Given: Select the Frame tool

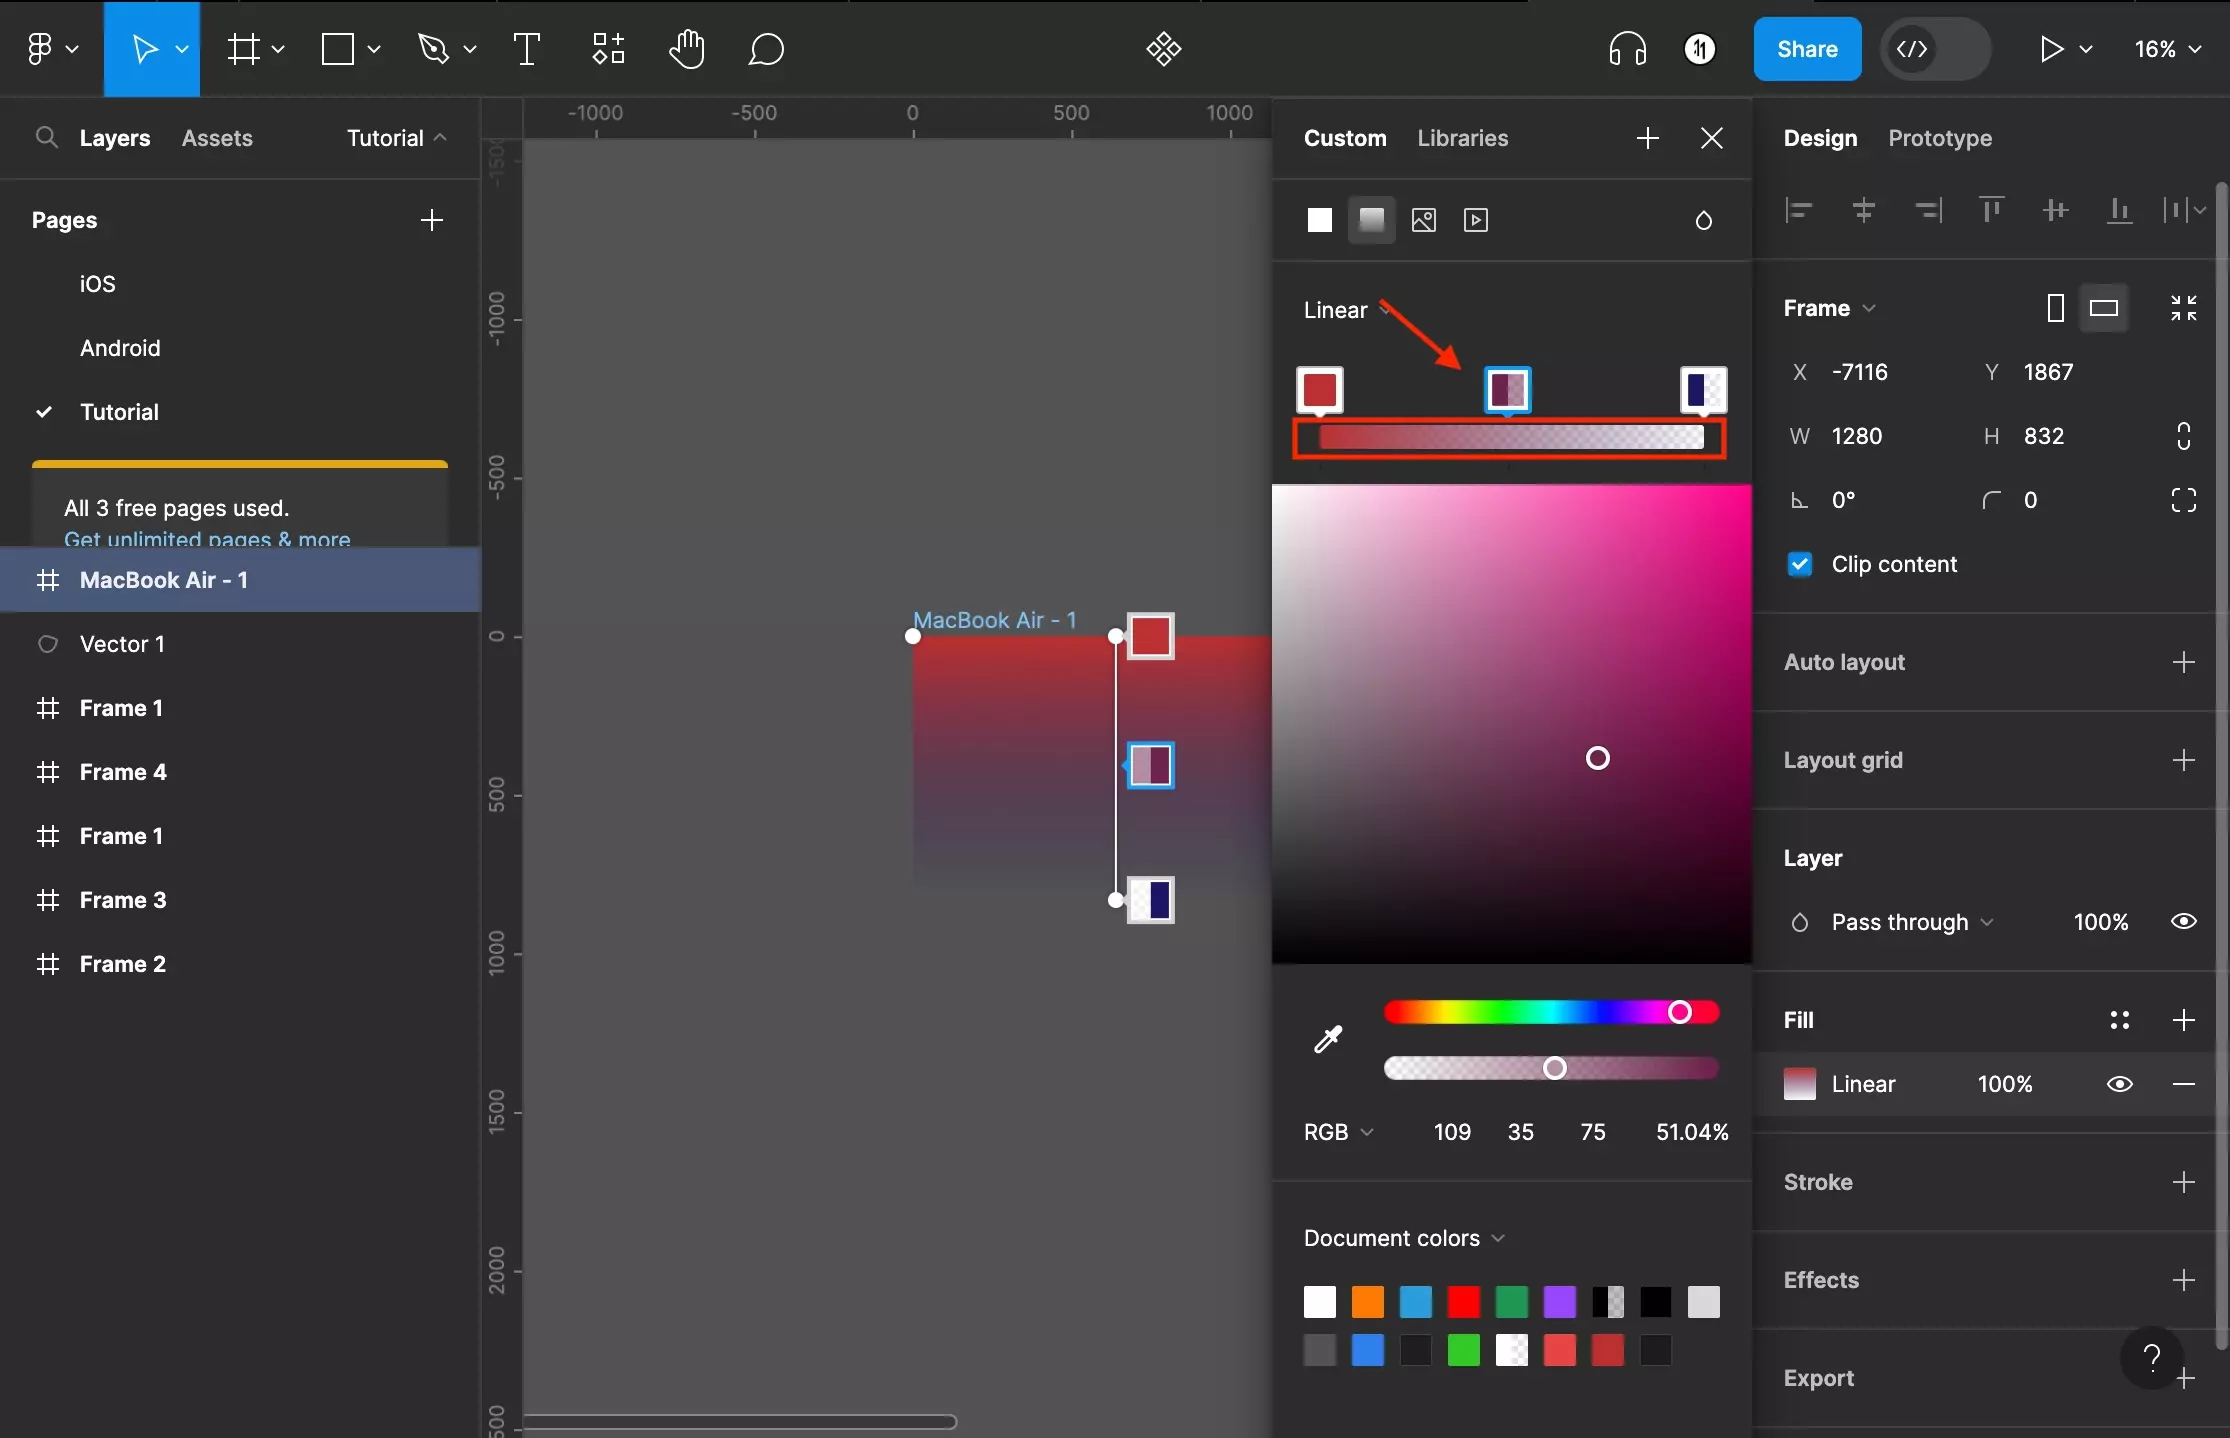Looking at the screenshot, I should click(245, 48).
